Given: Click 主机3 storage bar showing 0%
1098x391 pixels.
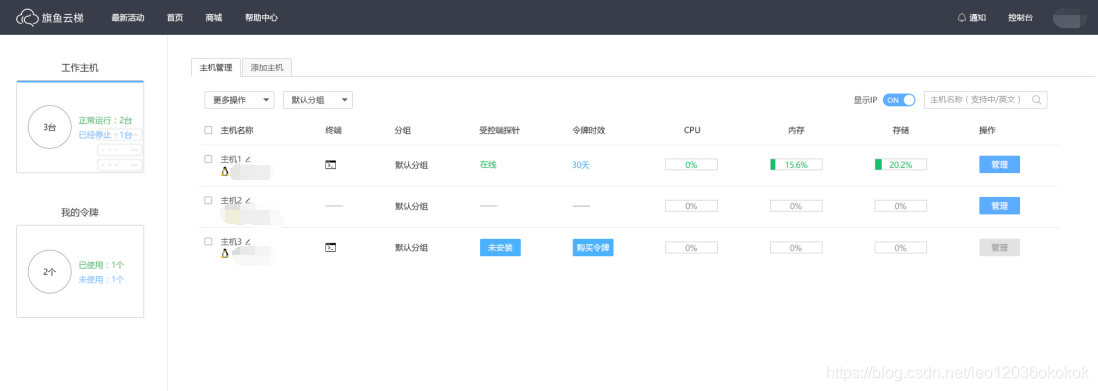Looking at the screenshot, I should [901, 247].
